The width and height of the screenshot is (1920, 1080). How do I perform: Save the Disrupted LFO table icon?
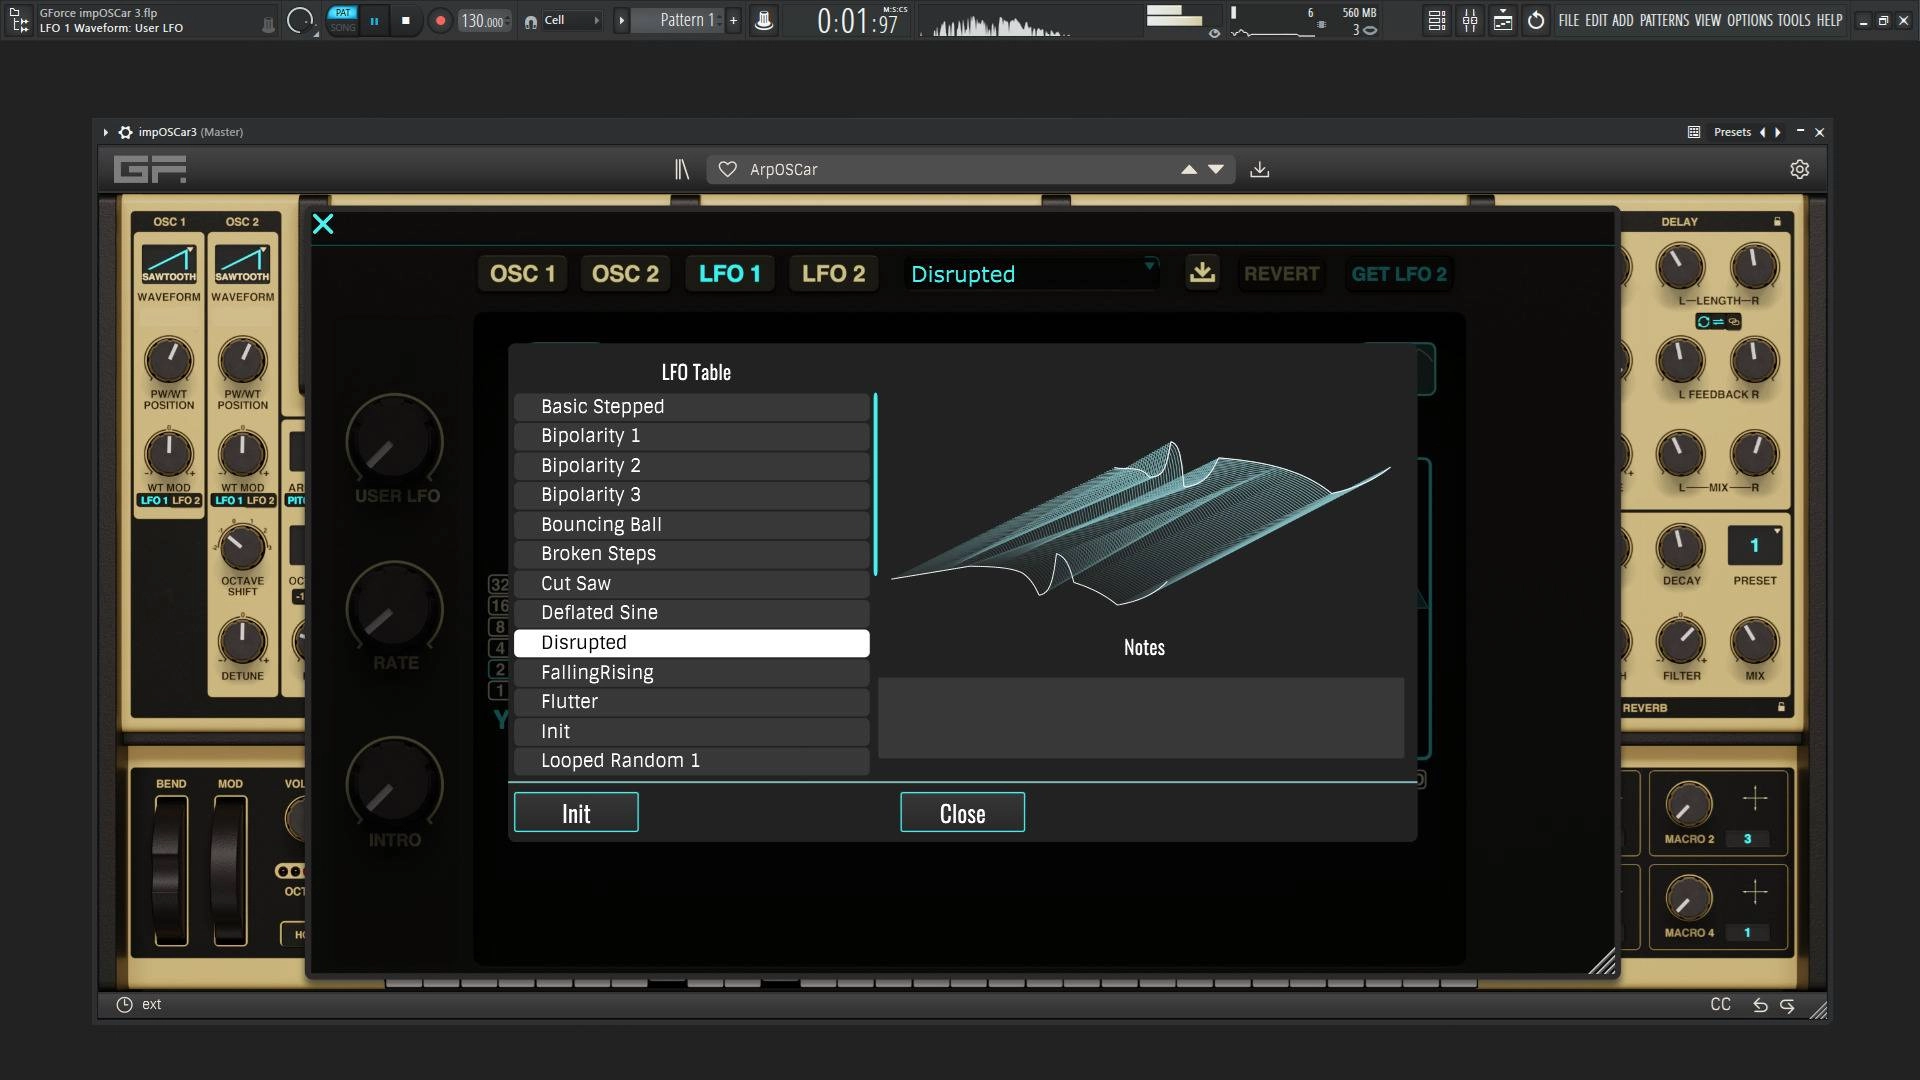[x=1202, y=273]
